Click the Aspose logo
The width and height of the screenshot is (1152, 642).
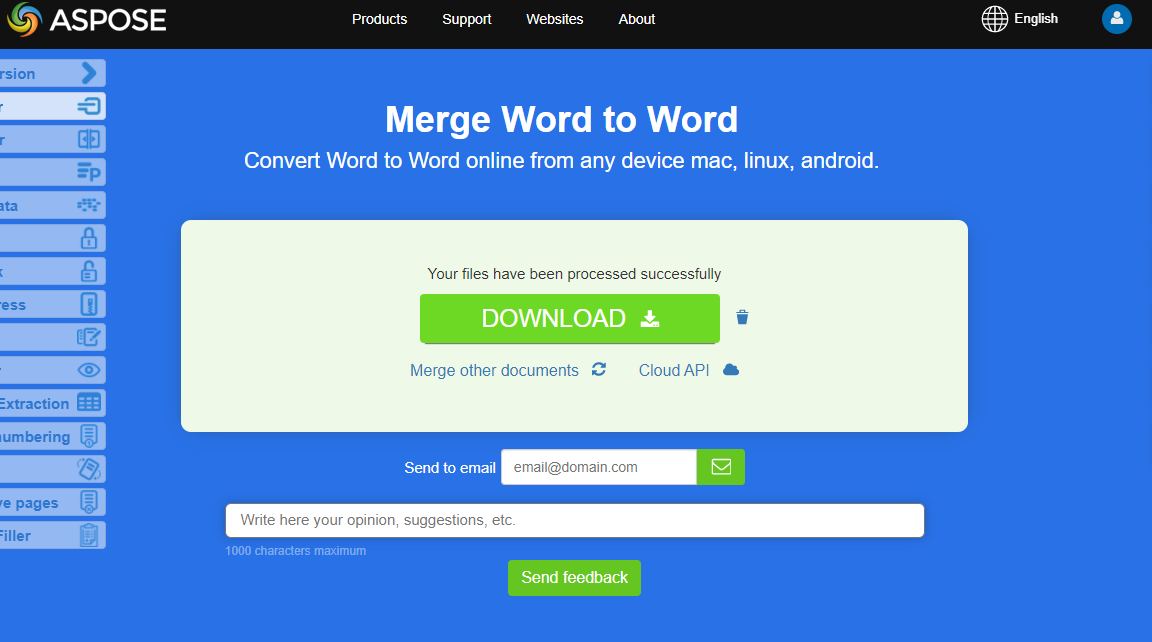(85, 19)
